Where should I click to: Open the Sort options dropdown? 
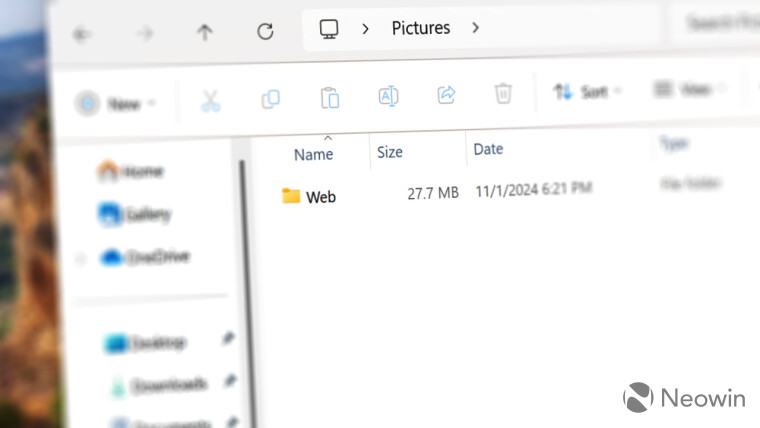588,92
